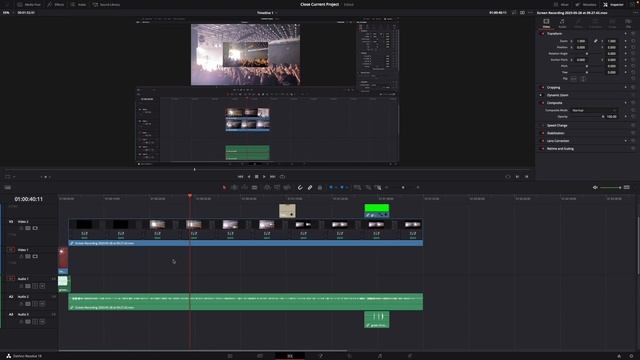This screenshot has width=640, height=360.
Task: Switch to the Inspector Audio tab
Action: (562, 23)
